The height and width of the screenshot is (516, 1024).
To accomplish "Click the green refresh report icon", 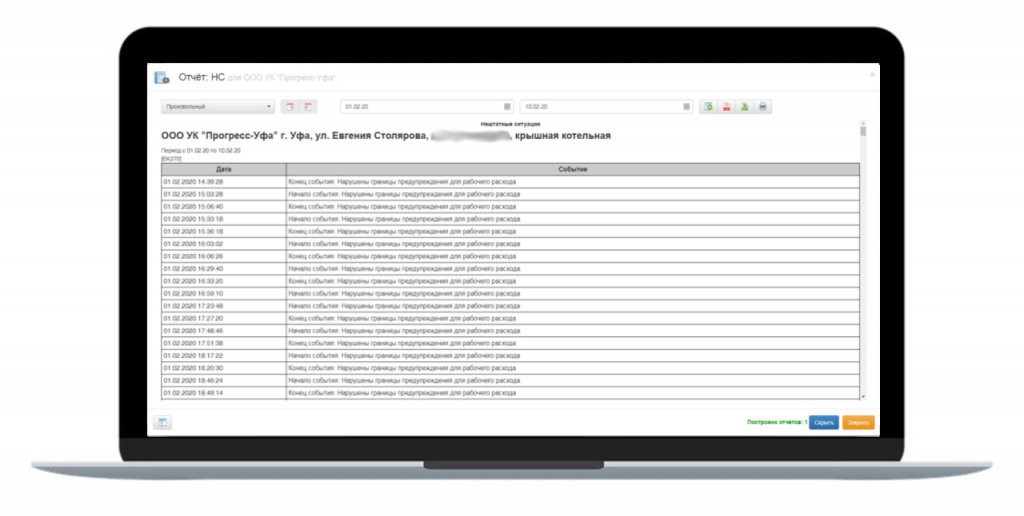I will pyautogui.click(x=708, y=106).
